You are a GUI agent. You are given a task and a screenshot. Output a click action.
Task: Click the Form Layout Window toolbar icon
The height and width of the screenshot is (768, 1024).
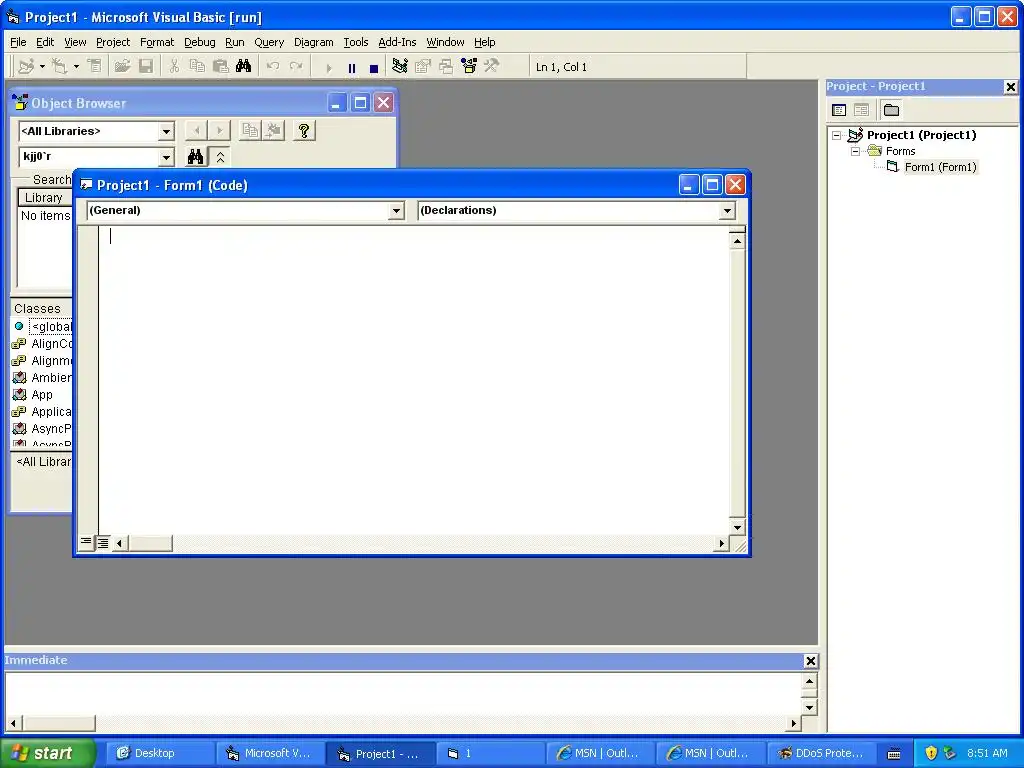446,67
